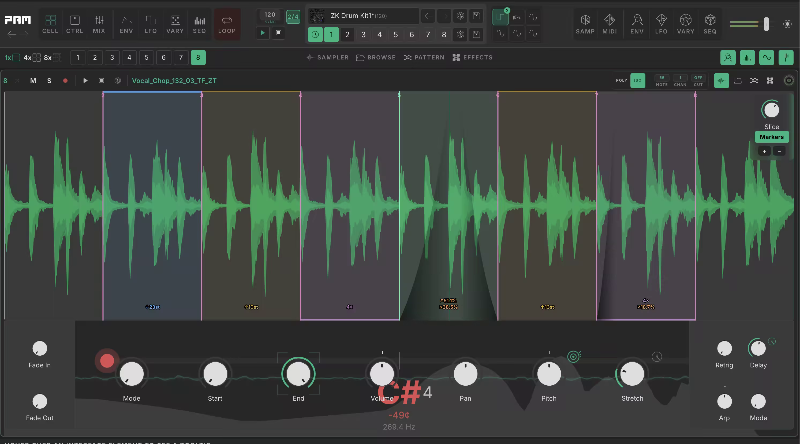Click the Slice knob
800x444 pixels.
coord(771,110)
